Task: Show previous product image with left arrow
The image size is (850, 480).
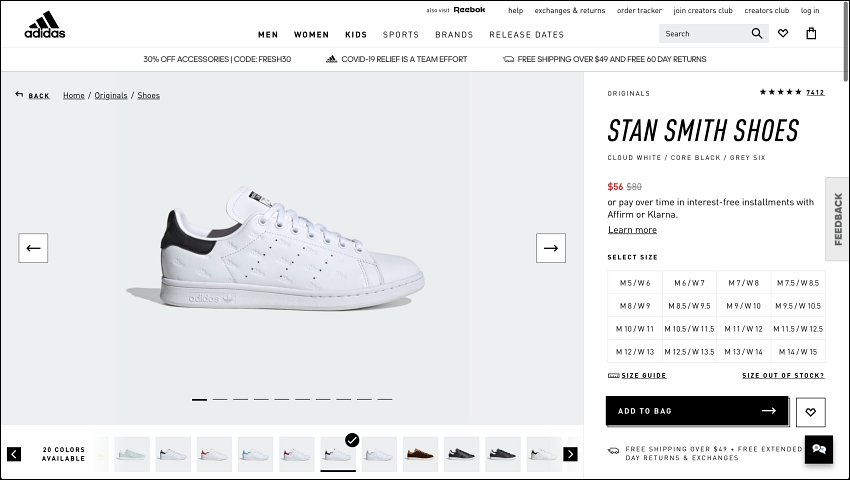Action: pos(33,248)
